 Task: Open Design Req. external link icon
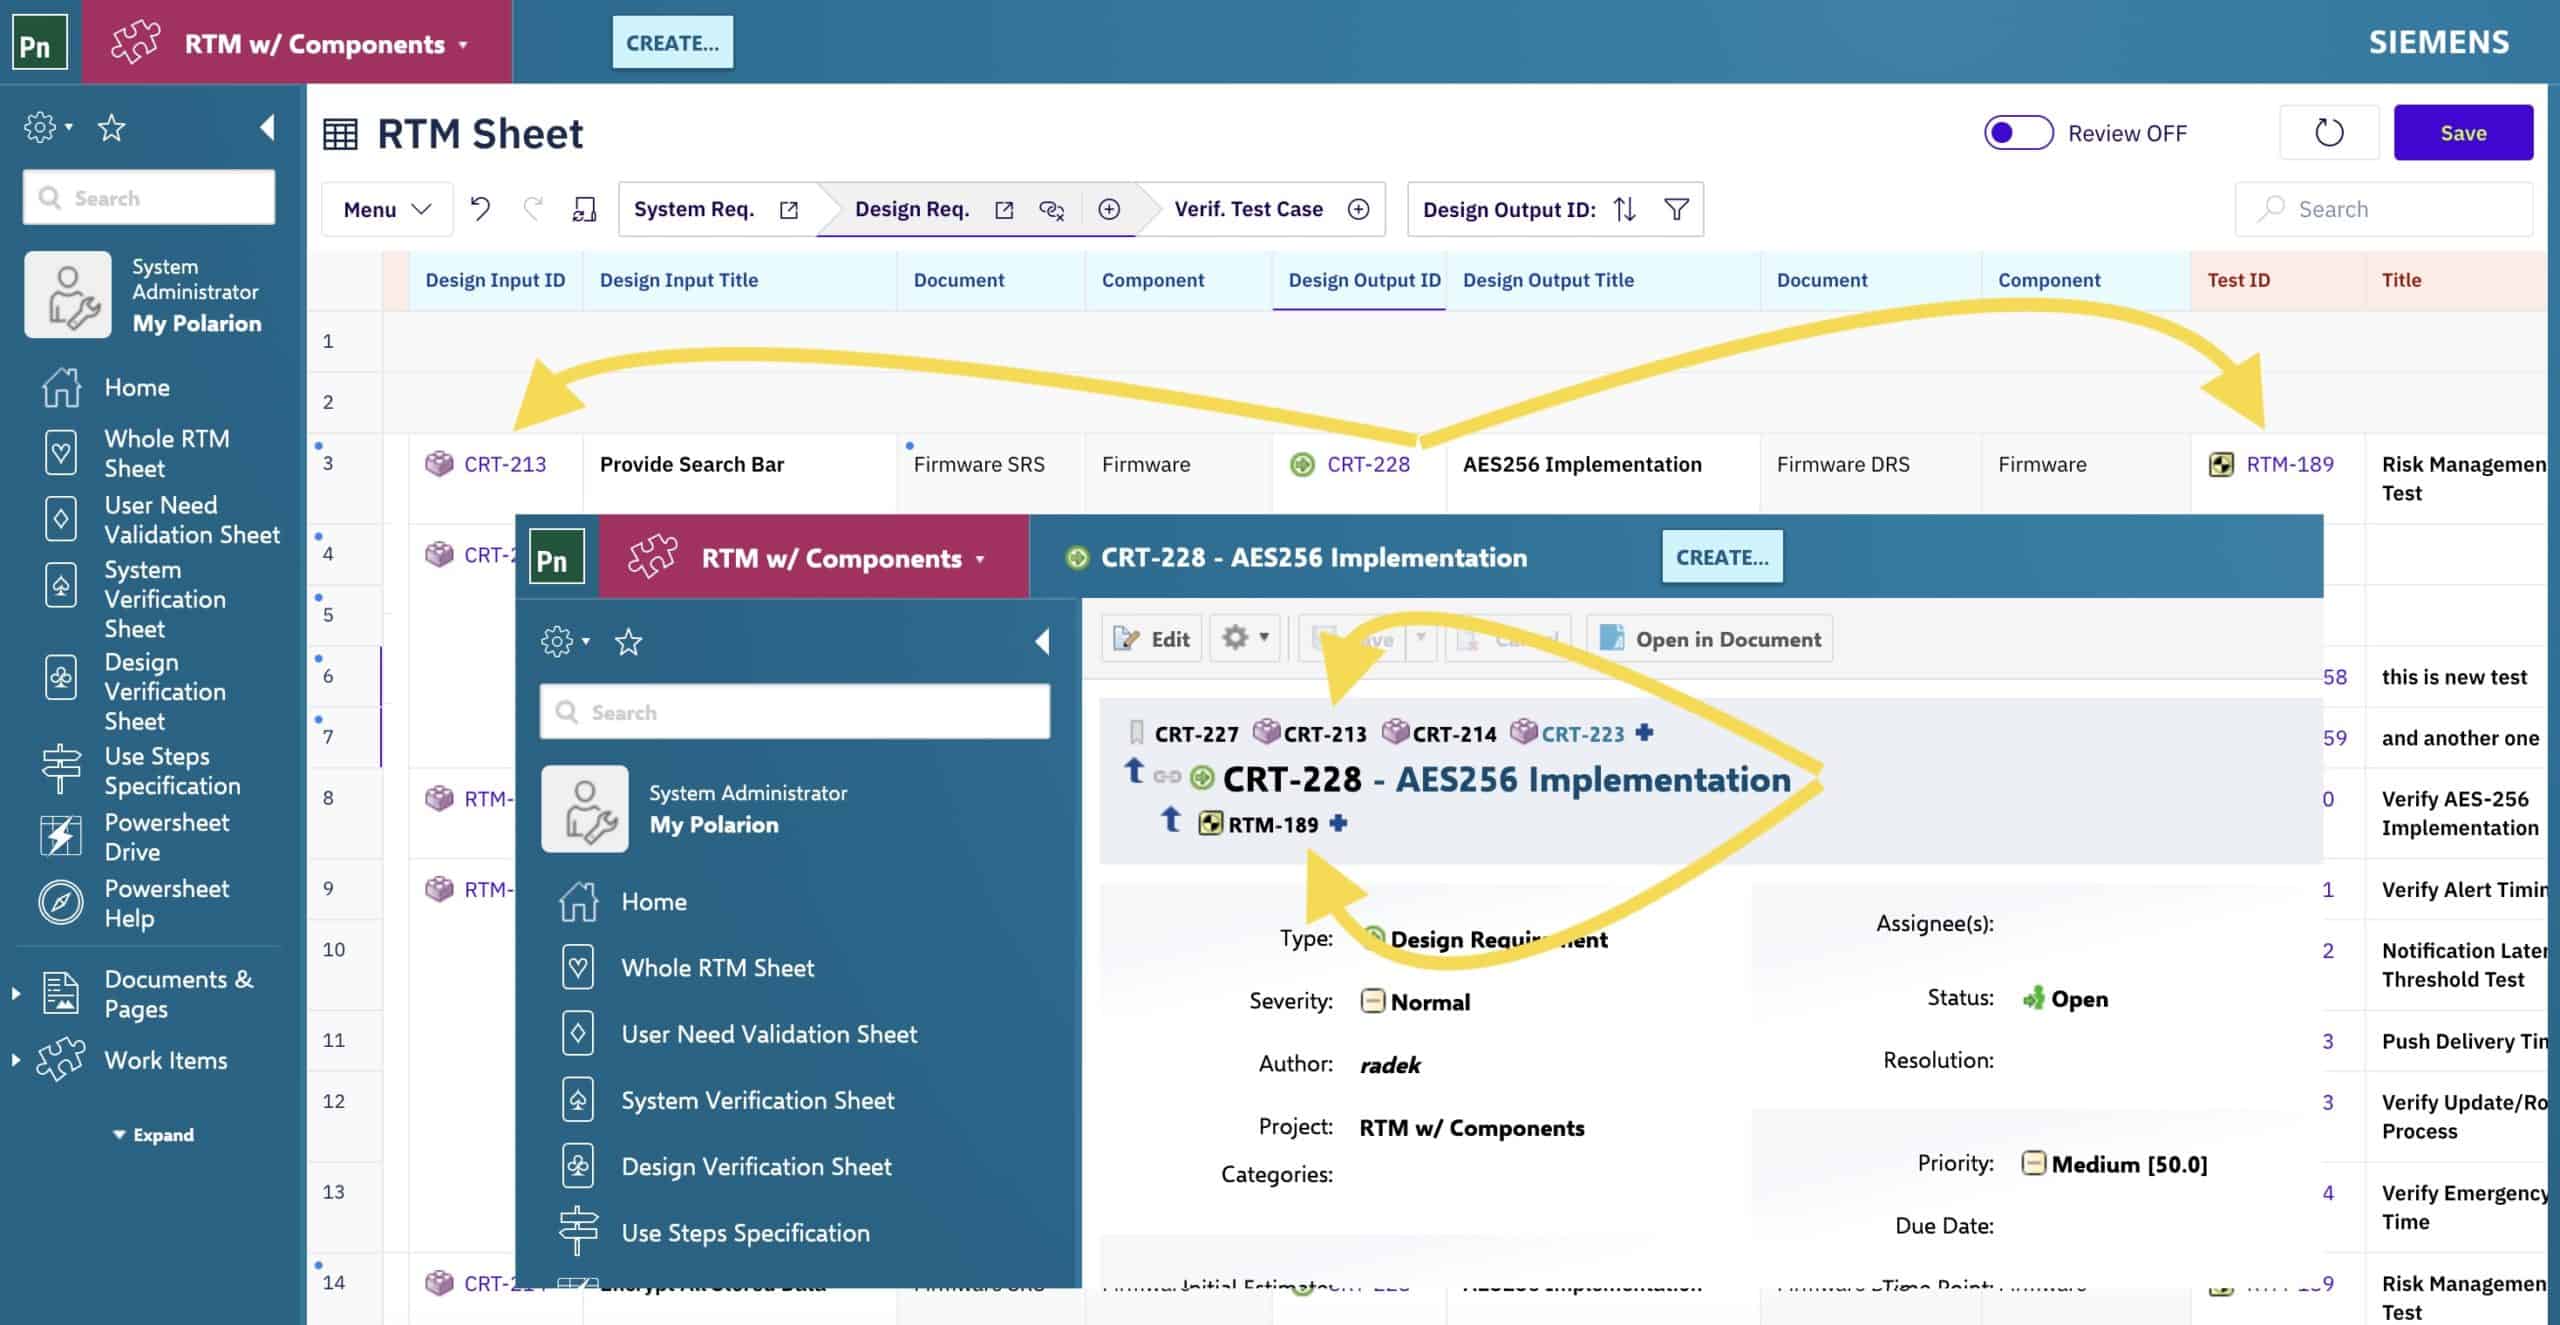point(1004,210)
